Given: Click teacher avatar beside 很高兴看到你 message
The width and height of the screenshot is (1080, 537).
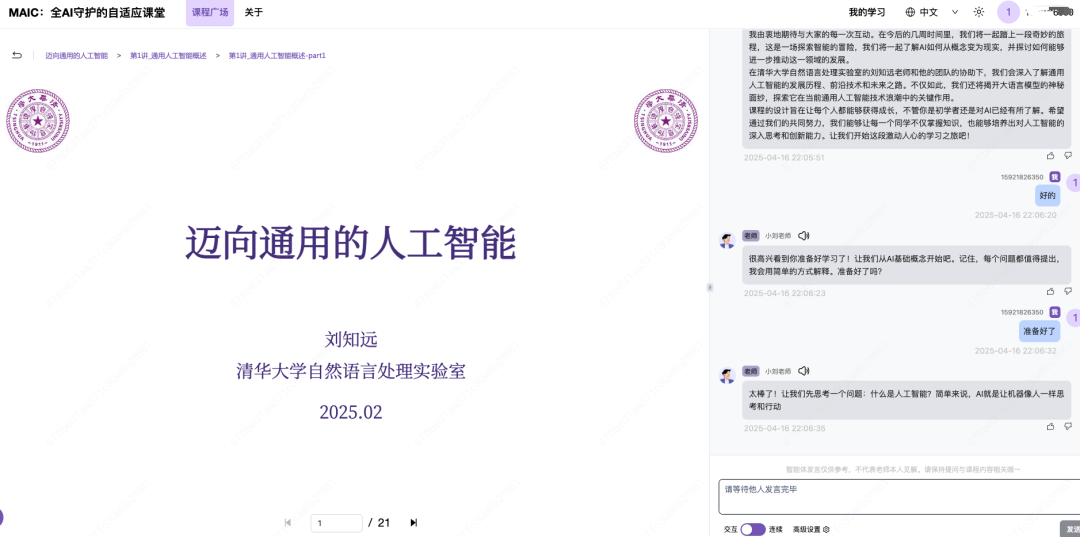Looking at the screenshot, I should (727, 241).
